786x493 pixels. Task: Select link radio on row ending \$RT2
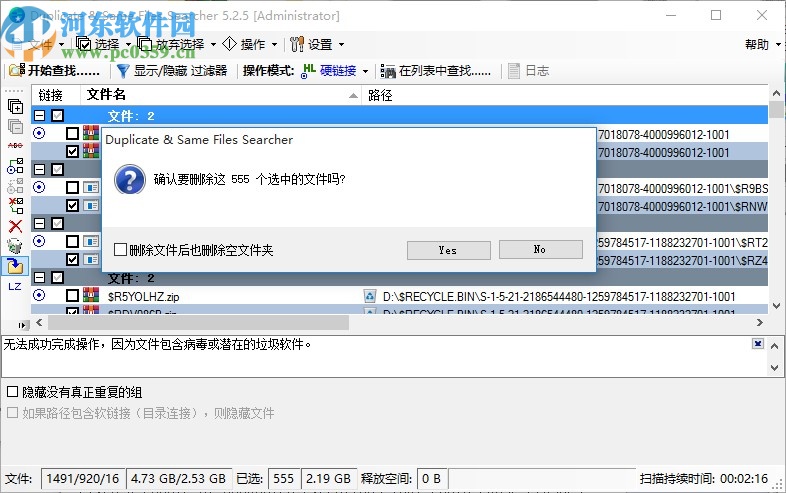[x=39, y=241]
